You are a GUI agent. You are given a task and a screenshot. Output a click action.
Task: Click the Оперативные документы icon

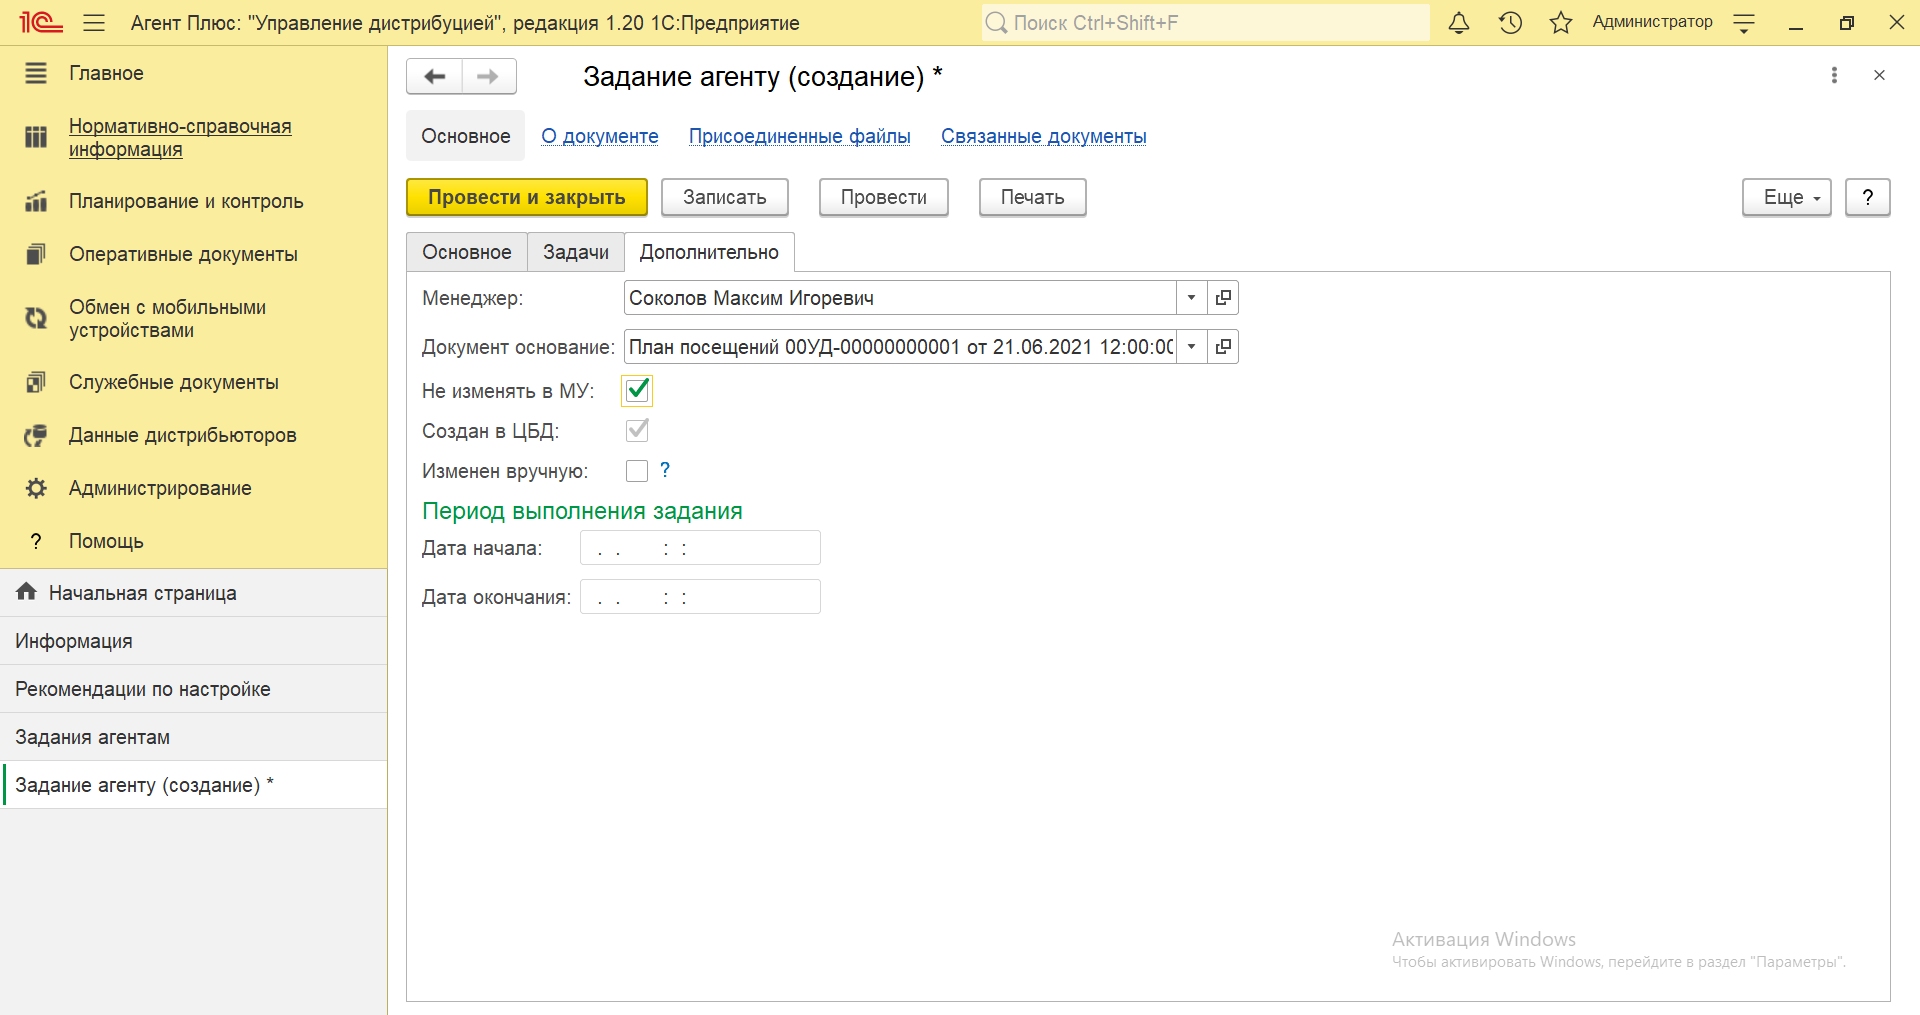click(x=36, y=254)
